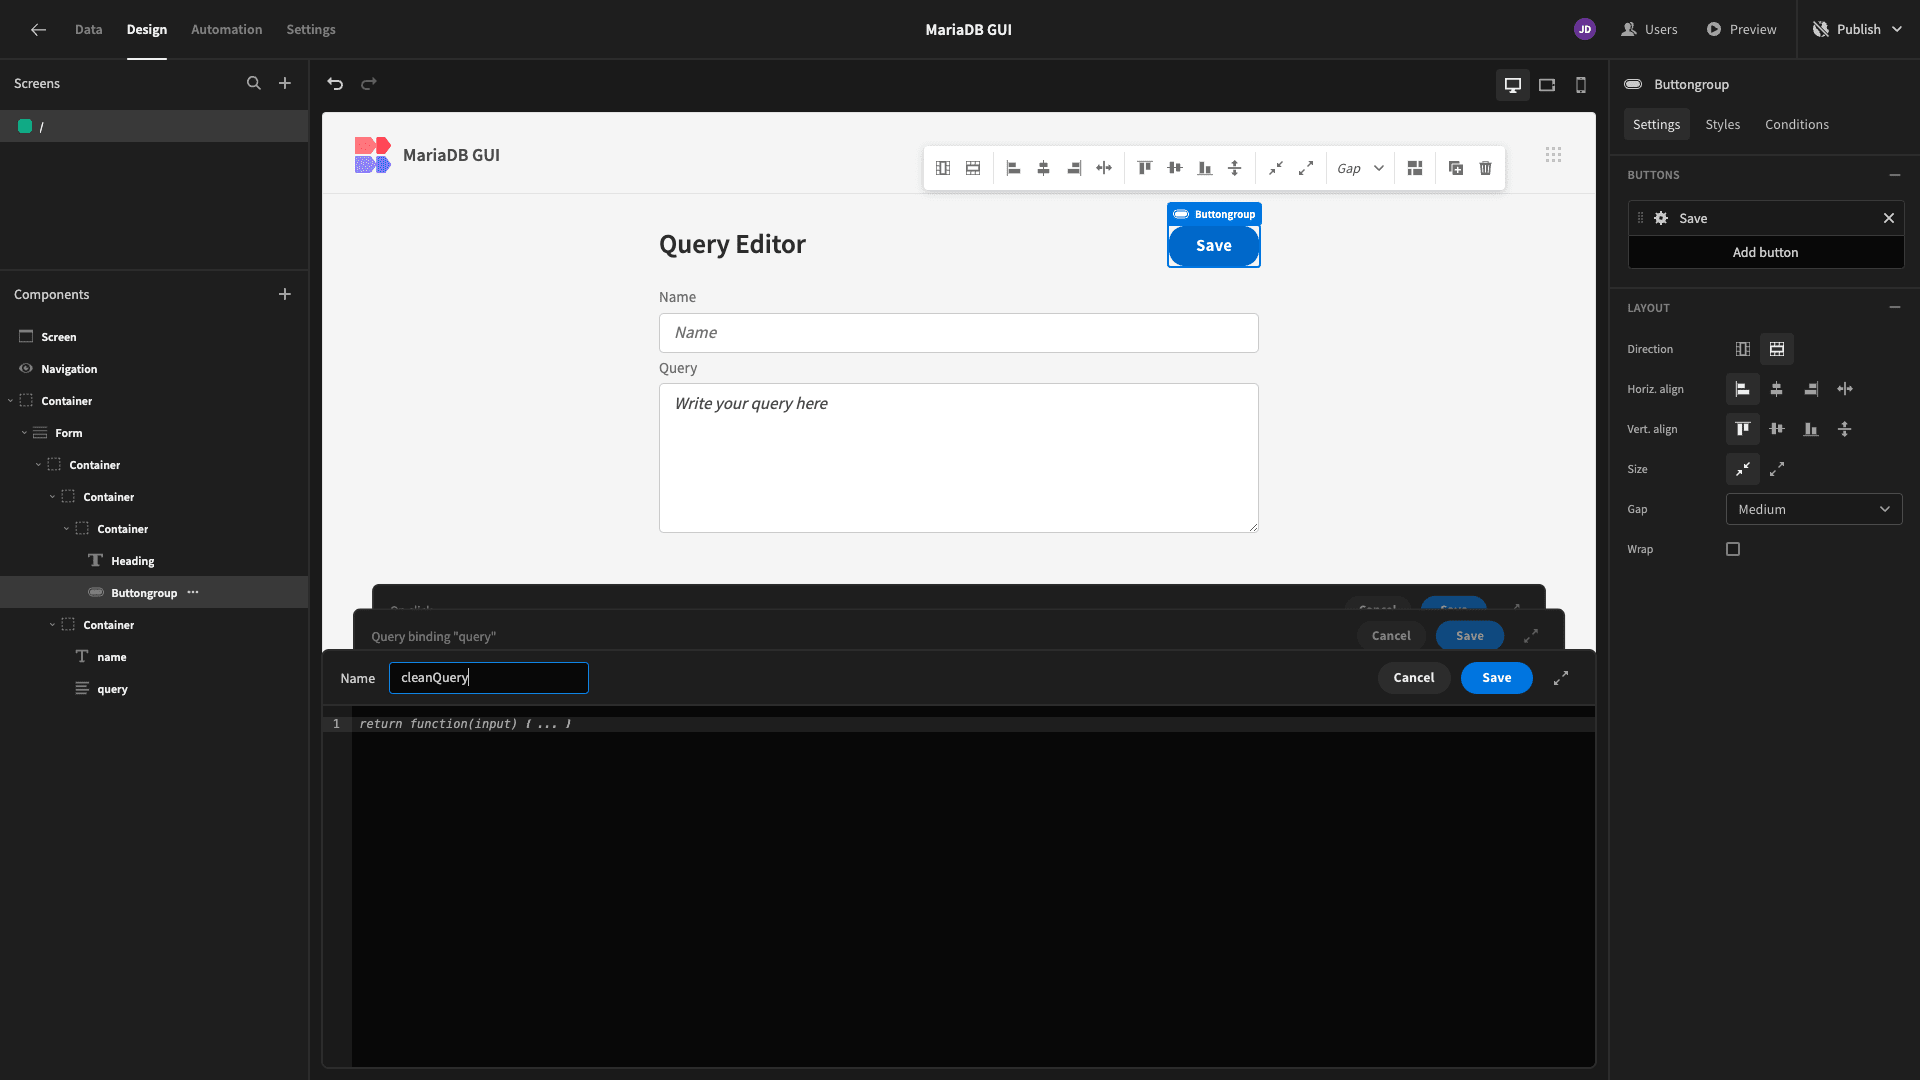This screenshot has height=1080, width=1920.
Task: Expand code editor to fullscreen
Action: (1561, 678)
